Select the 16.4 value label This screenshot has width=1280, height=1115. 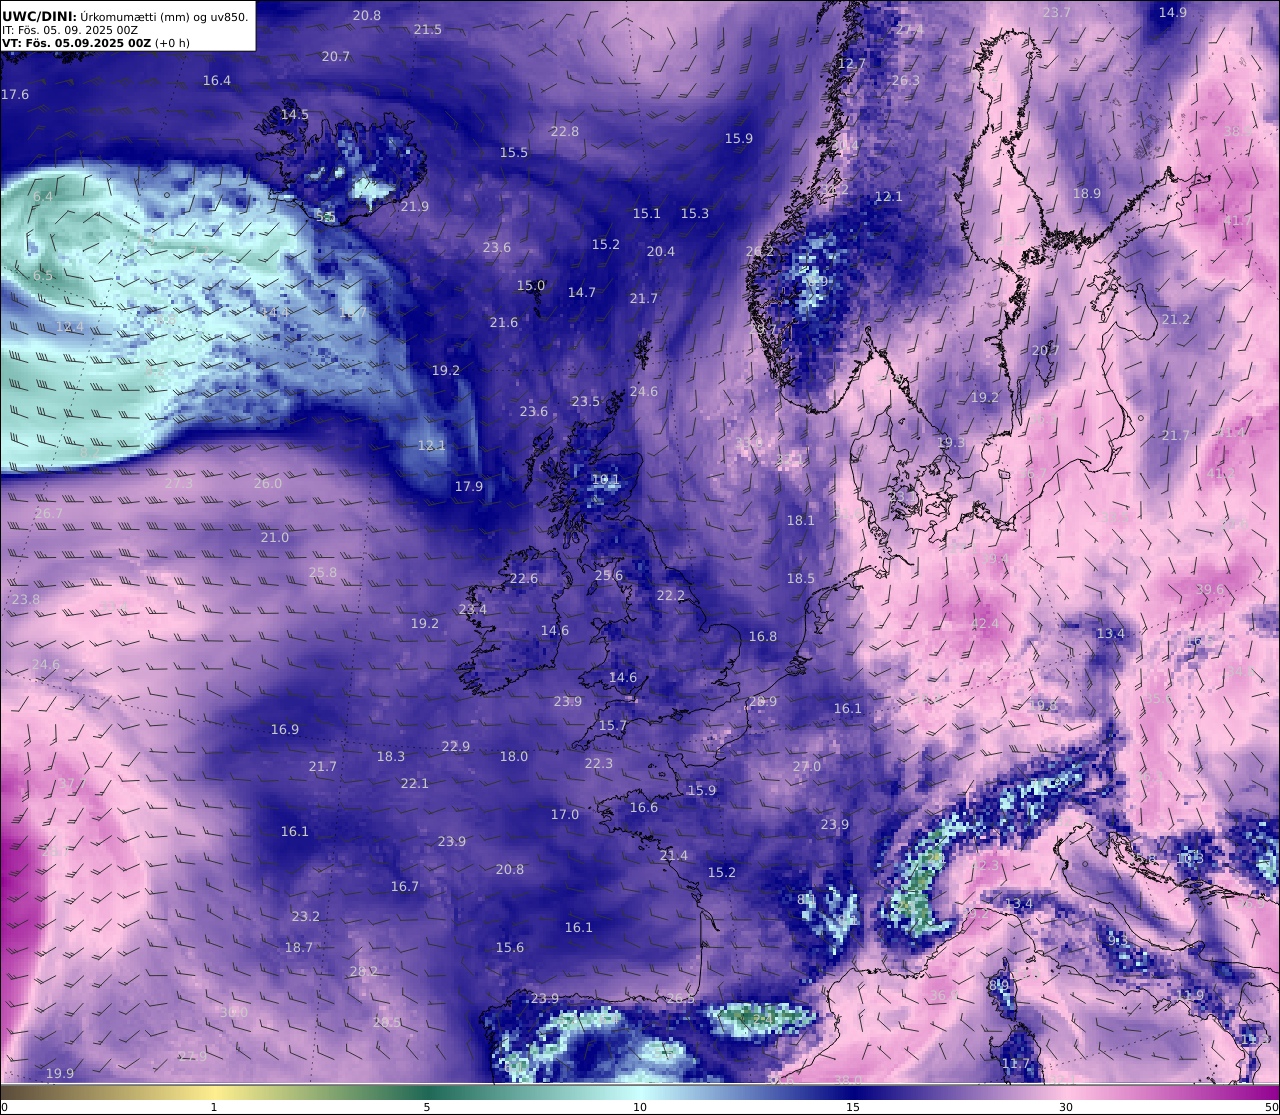tap(217, 81)
